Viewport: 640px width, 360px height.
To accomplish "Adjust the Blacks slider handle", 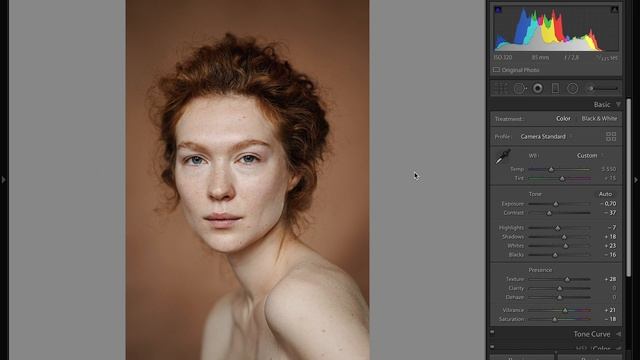I will (555, 255).
